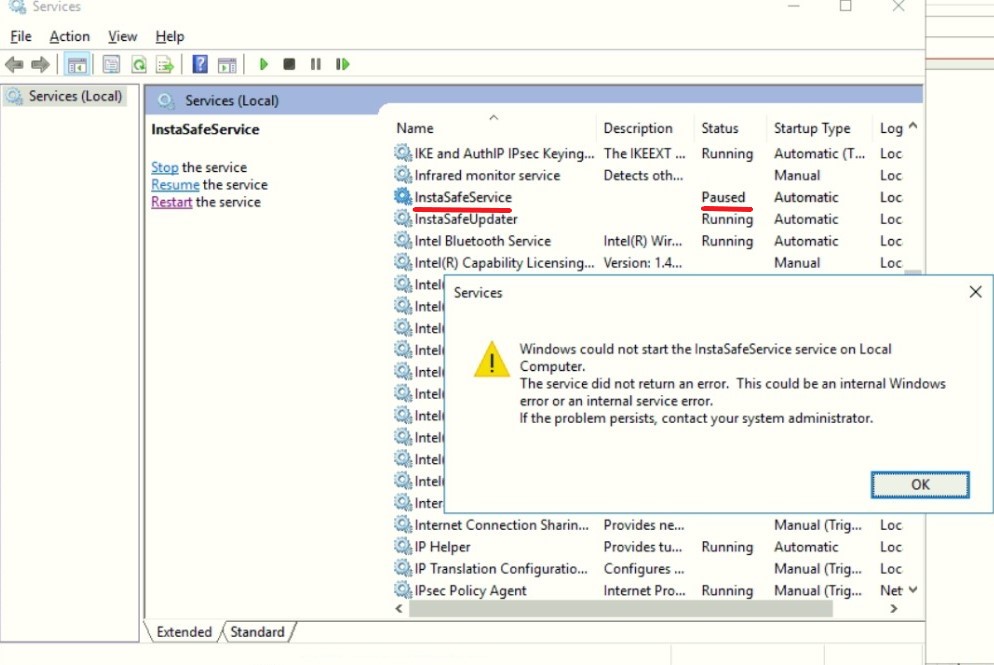Click the IPsec Policy Agent gear icon
Image resolution: width=994 pixels, height=665 pixels.
pyautogui.click(x=403, y=590)
